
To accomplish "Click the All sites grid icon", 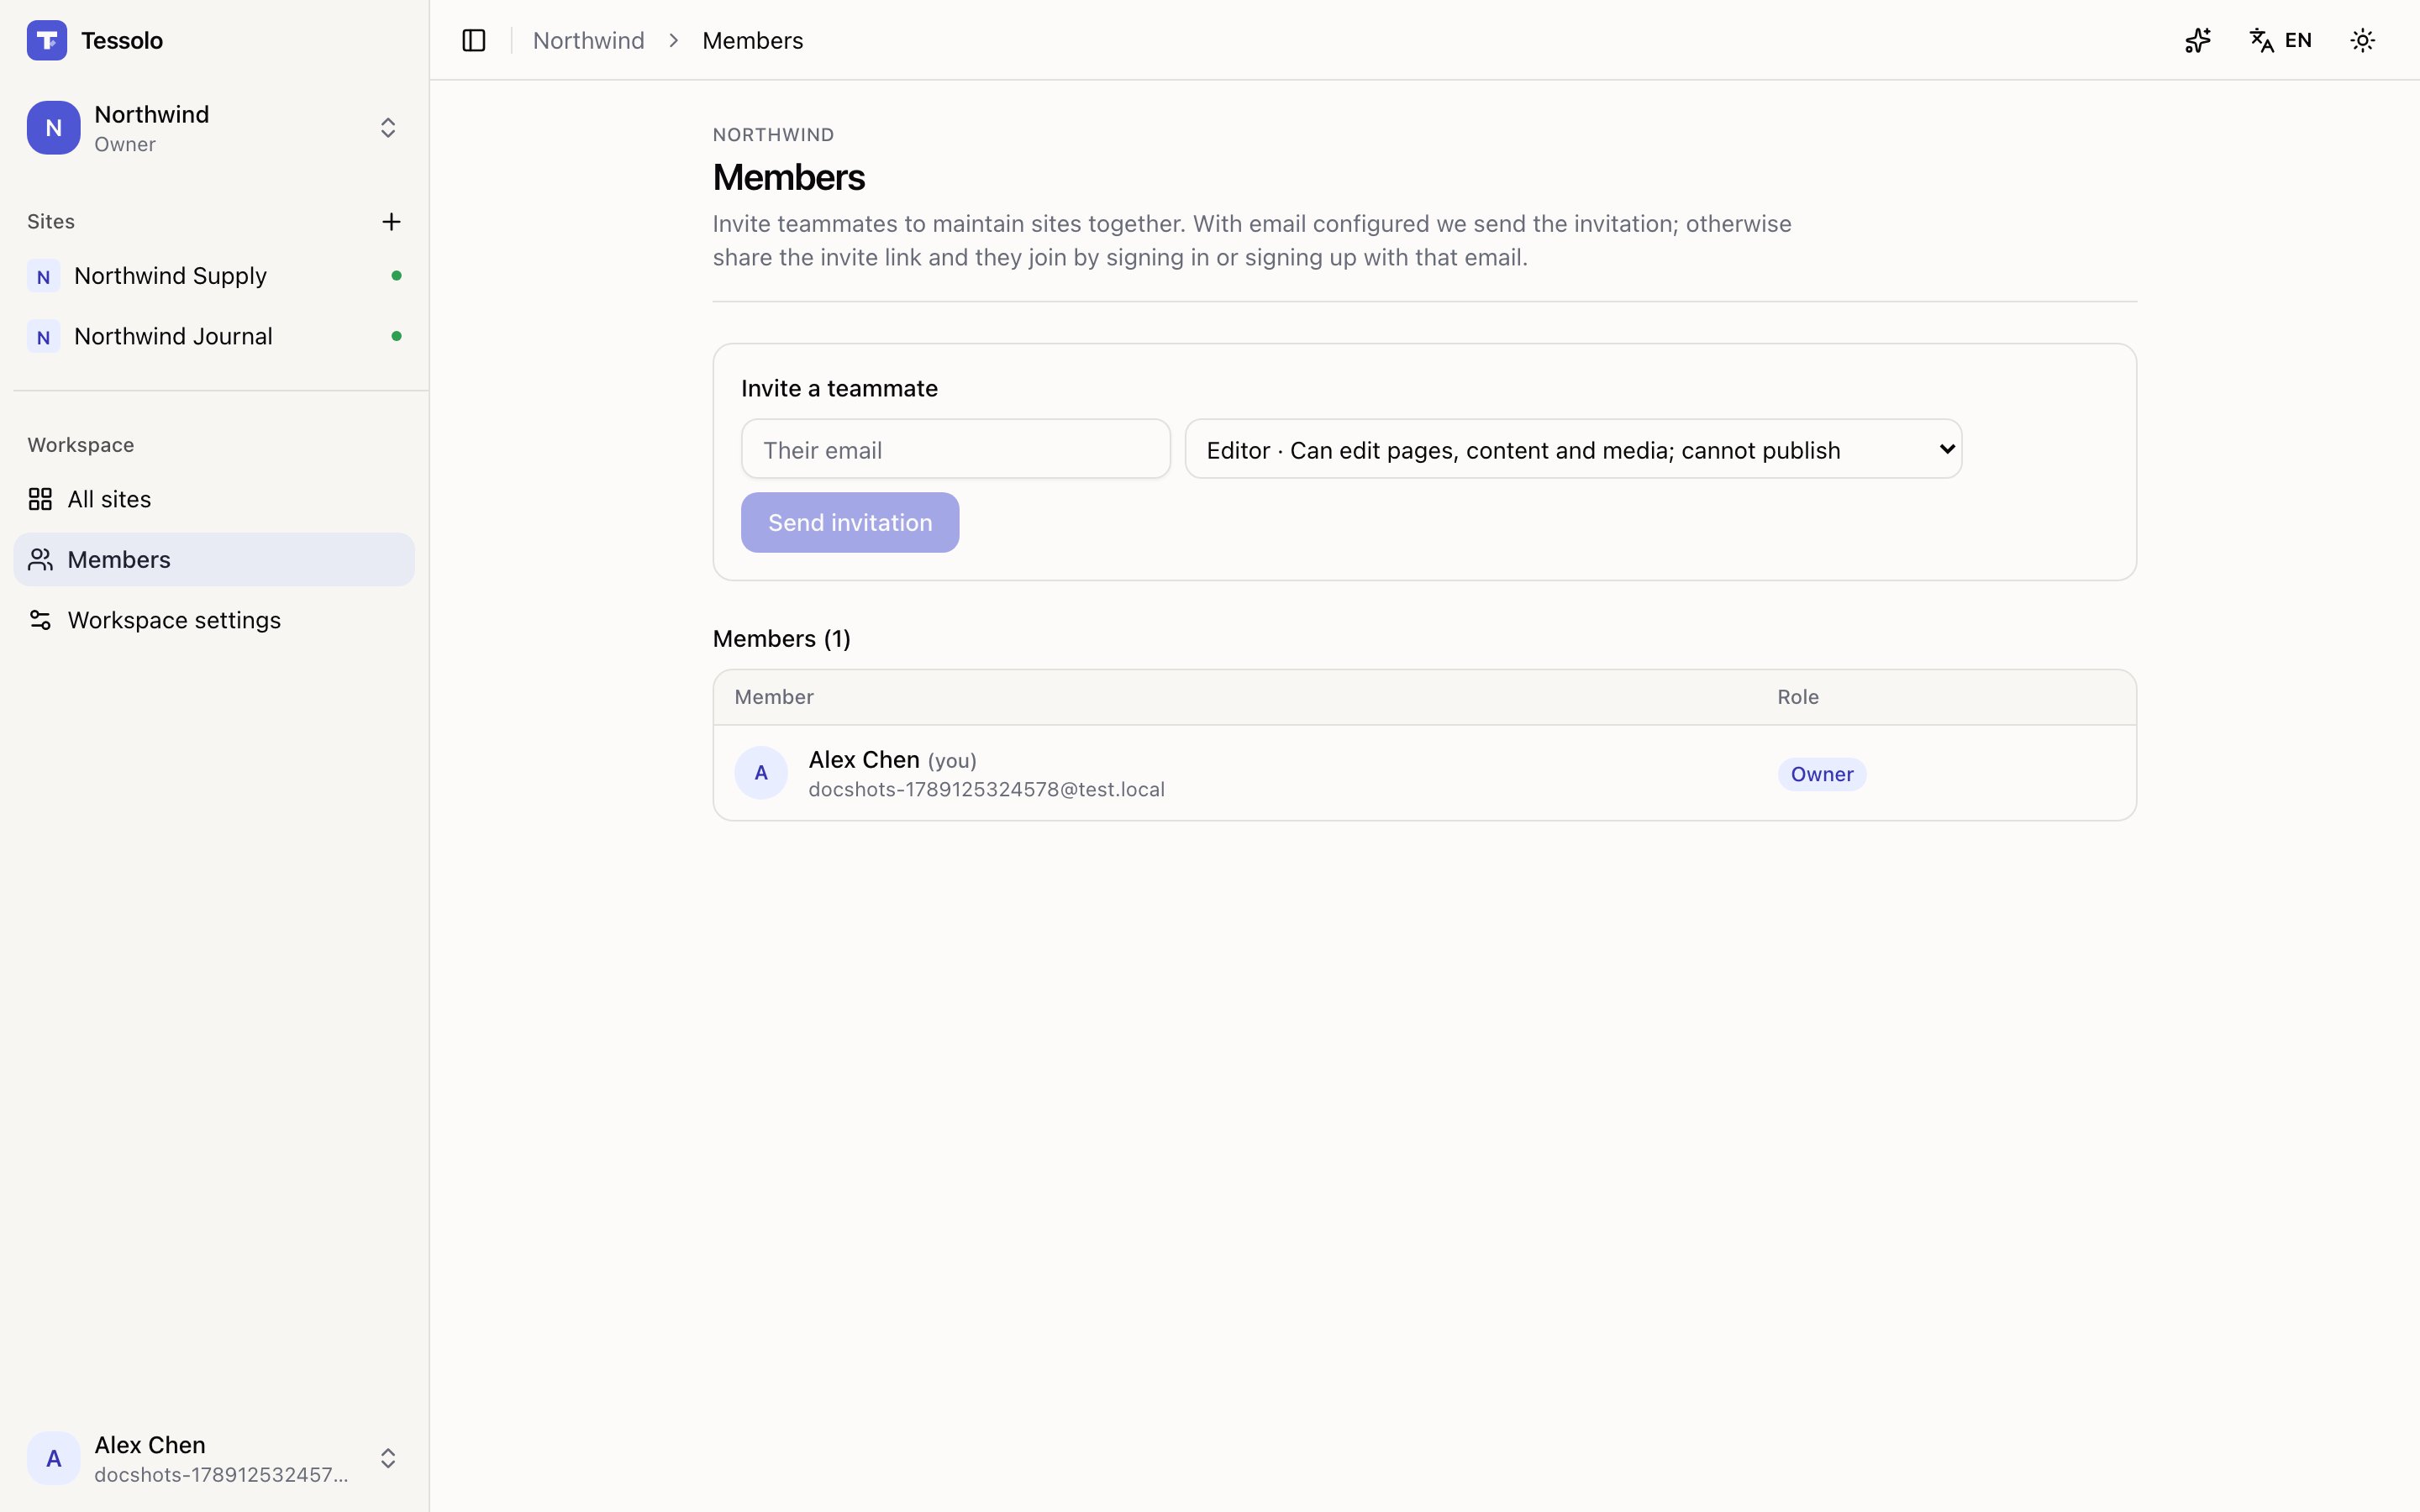I will (x=40, y=499).
